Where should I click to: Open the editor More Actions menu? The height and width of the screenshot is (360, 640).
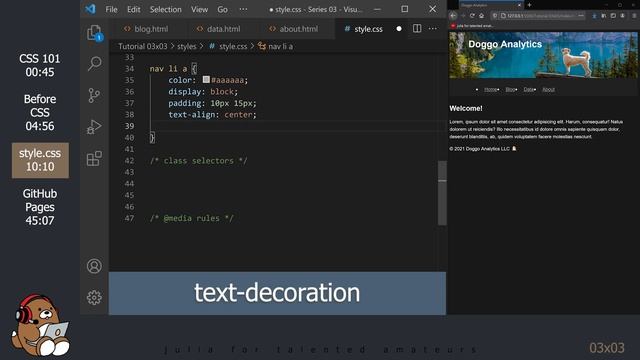click(433, 29)
